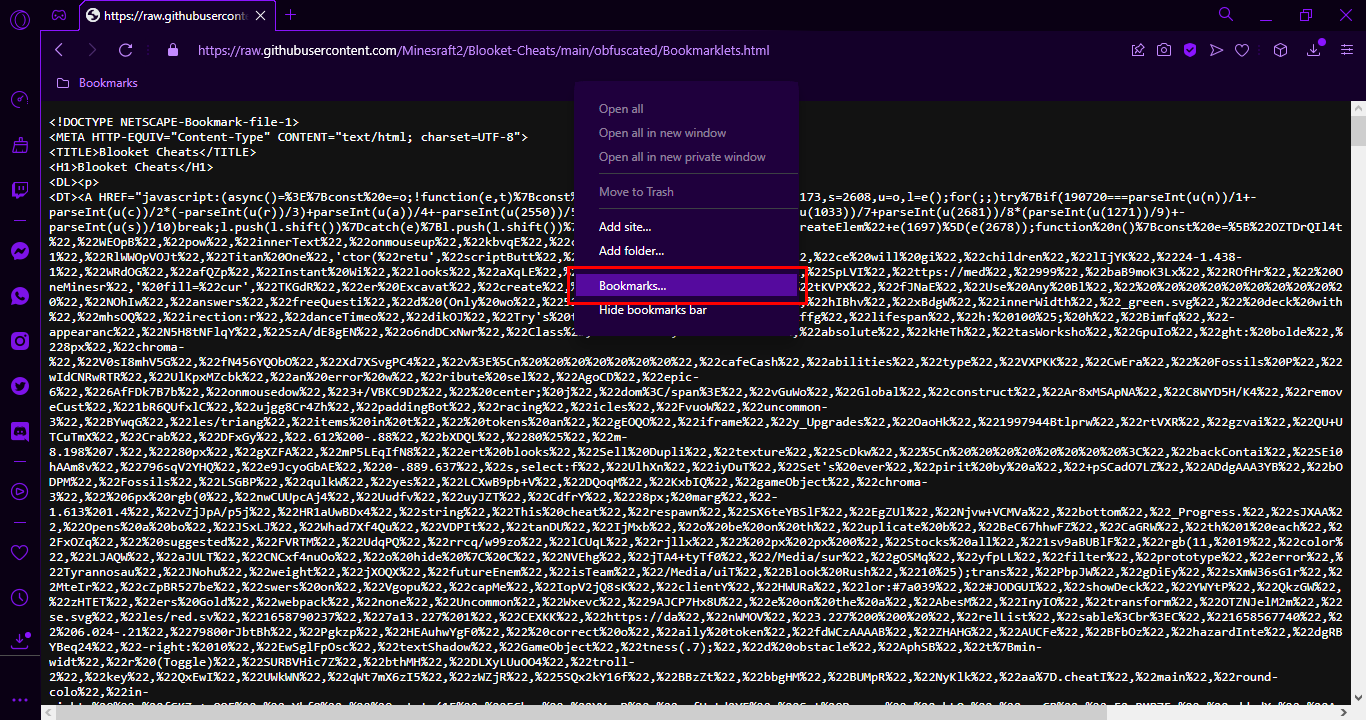Open the GX Corner gamepad tab
Screen dimensions: 1366x720
(60, 15)
